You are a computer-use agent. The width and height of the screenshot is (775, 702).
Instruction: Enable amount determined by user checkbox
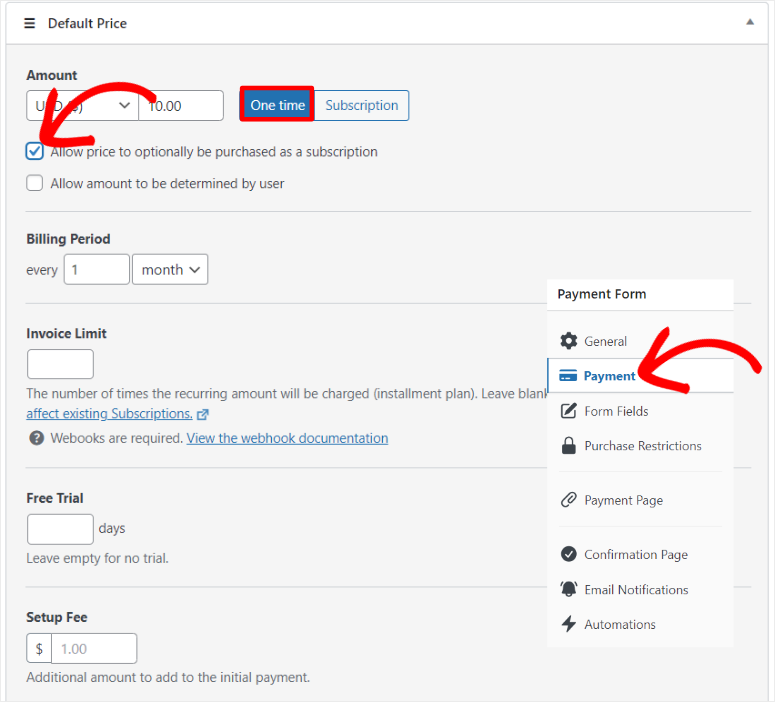click(35, 183)
